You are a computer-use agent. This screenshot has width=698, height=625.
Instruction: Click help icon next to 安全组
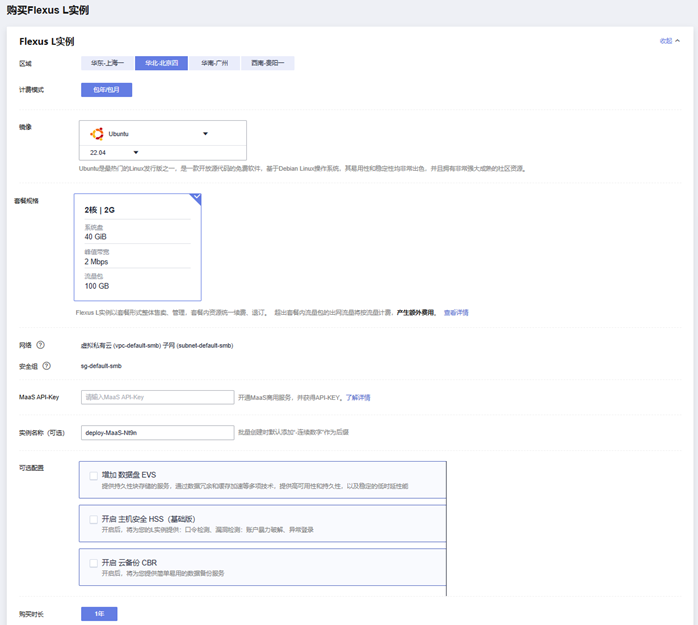47,365
